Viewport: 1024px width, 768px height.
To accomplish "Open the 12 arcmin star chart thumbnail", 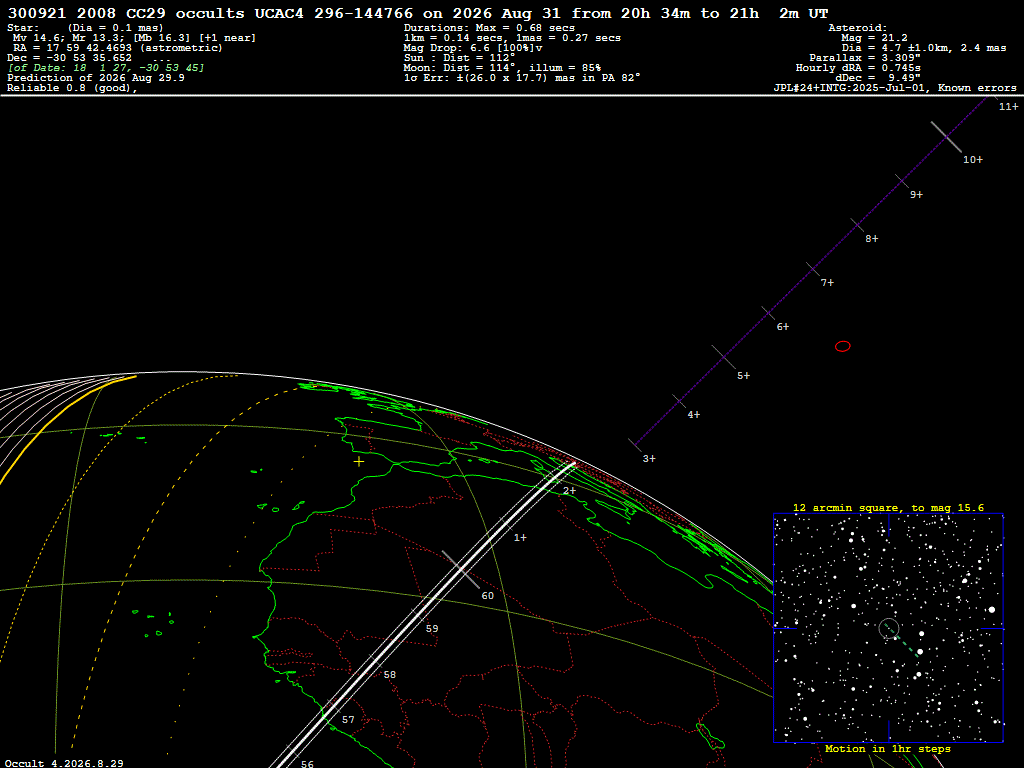I will [888, 628].
